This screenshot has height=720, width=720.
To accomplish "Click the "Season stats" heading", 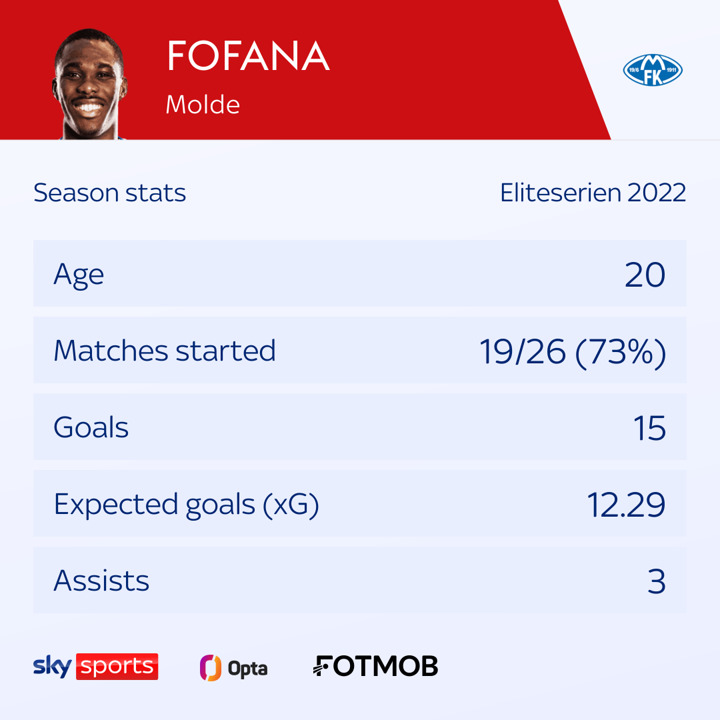I will pos(110,193).
